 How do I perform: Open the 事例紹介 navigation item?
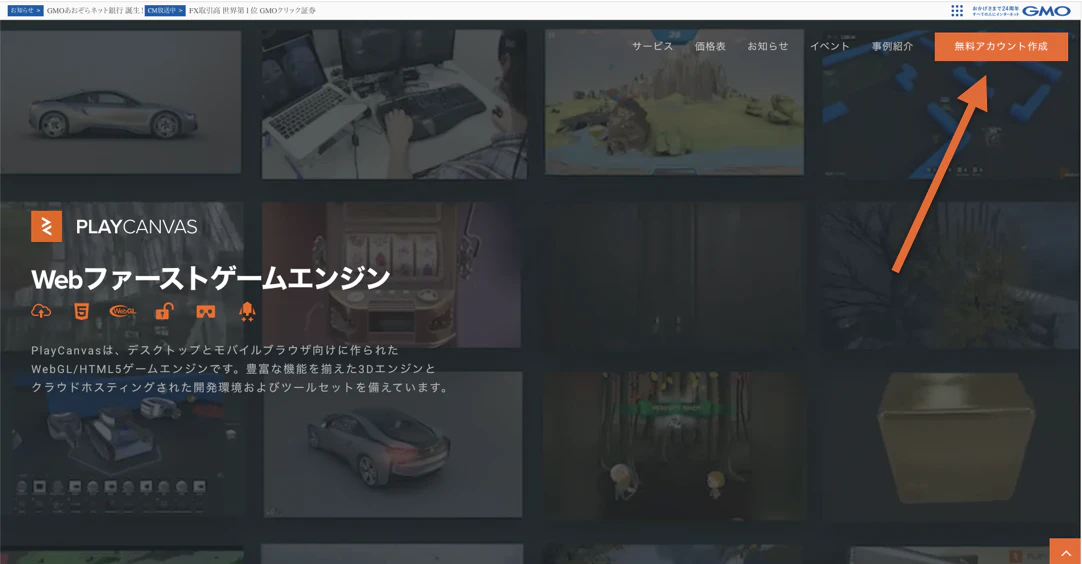pyautogui.click(x=892, y=46)
